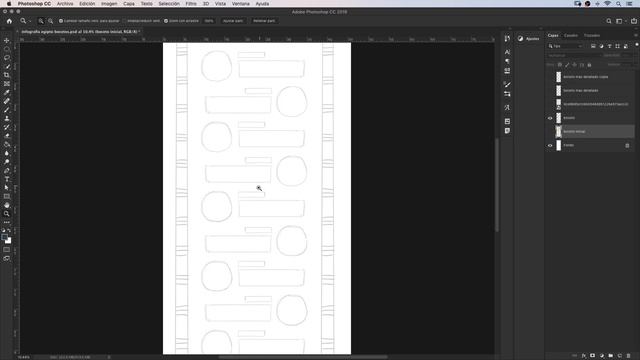Image resolution: width=640 pixels, height=360 pixels.
Task: Click the 100% zoom button
Action: click(x=209, y=21)
